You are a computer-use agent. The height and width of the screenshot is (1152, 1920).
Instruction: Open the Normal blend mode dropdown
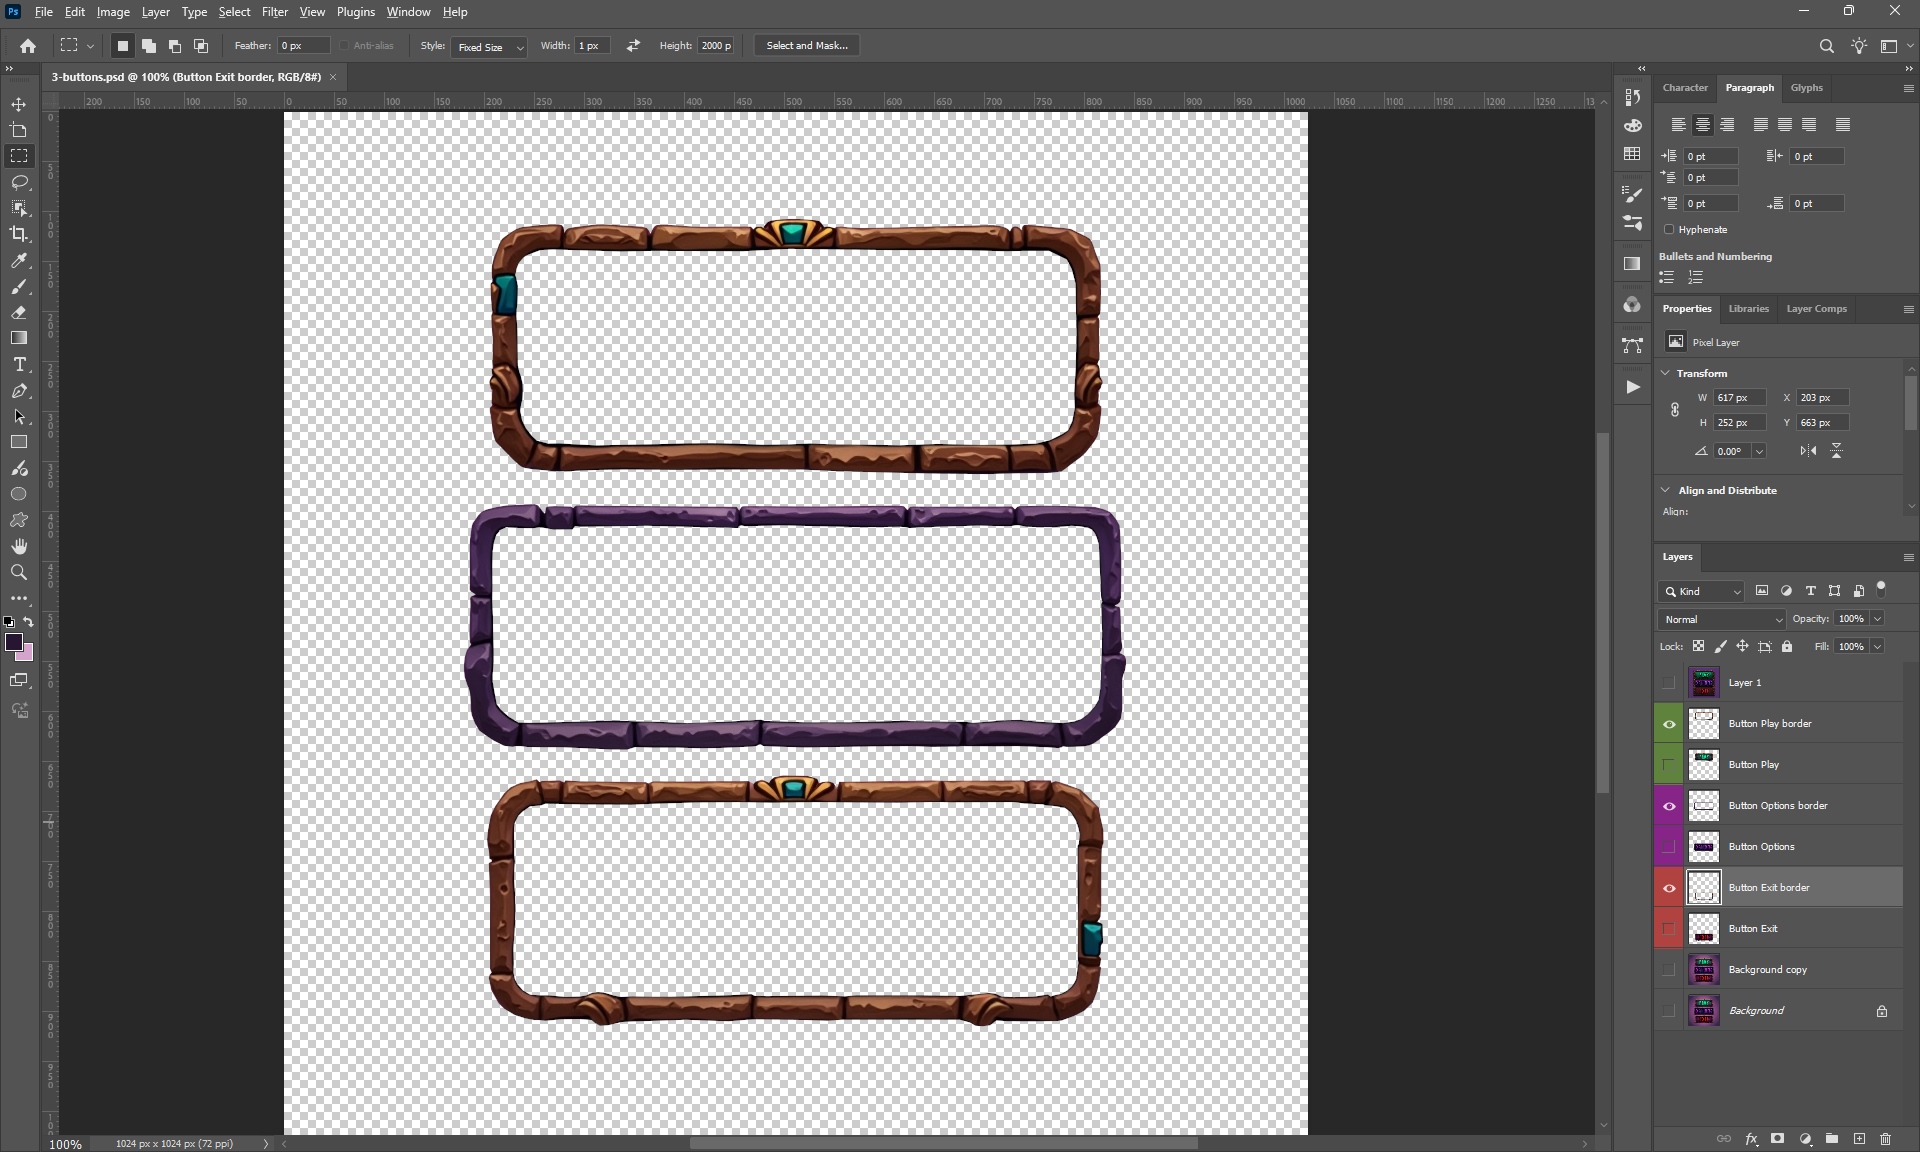tap(1722, 620)
